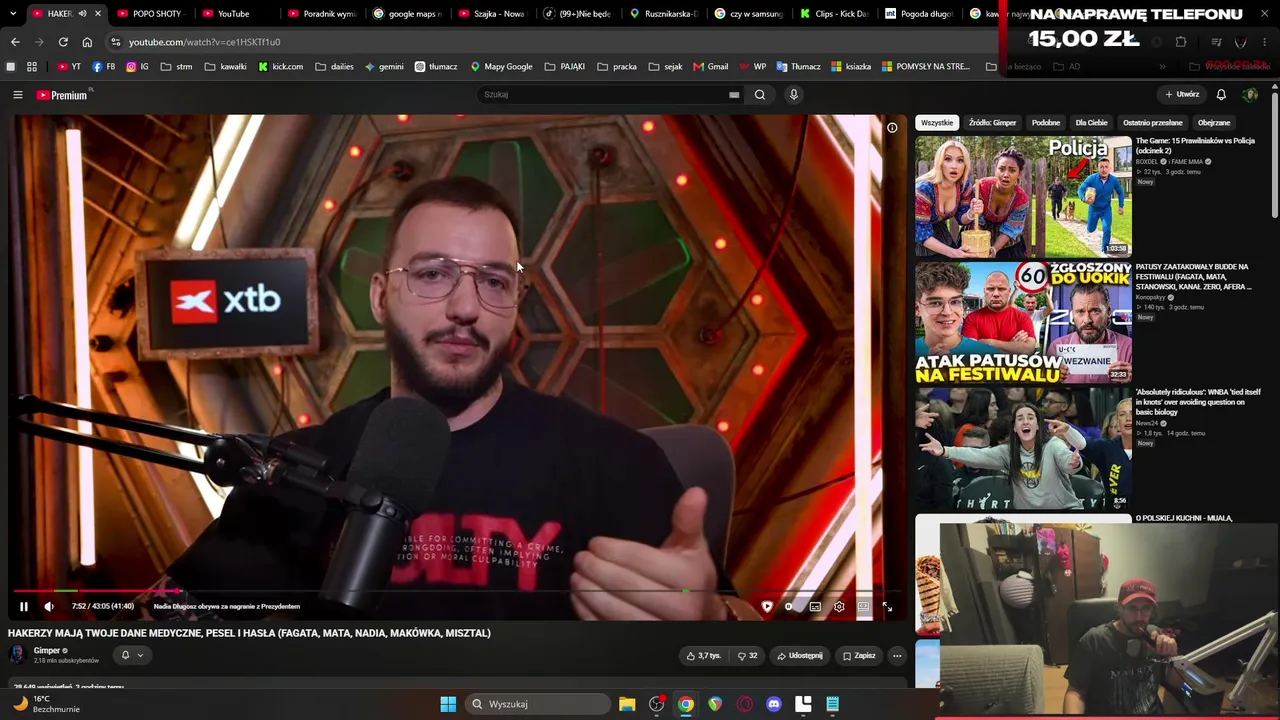This screenshot has height=720, width=1280.
Task: Select the Obejrzane filter chip
Action: [x=1214, y=123]
